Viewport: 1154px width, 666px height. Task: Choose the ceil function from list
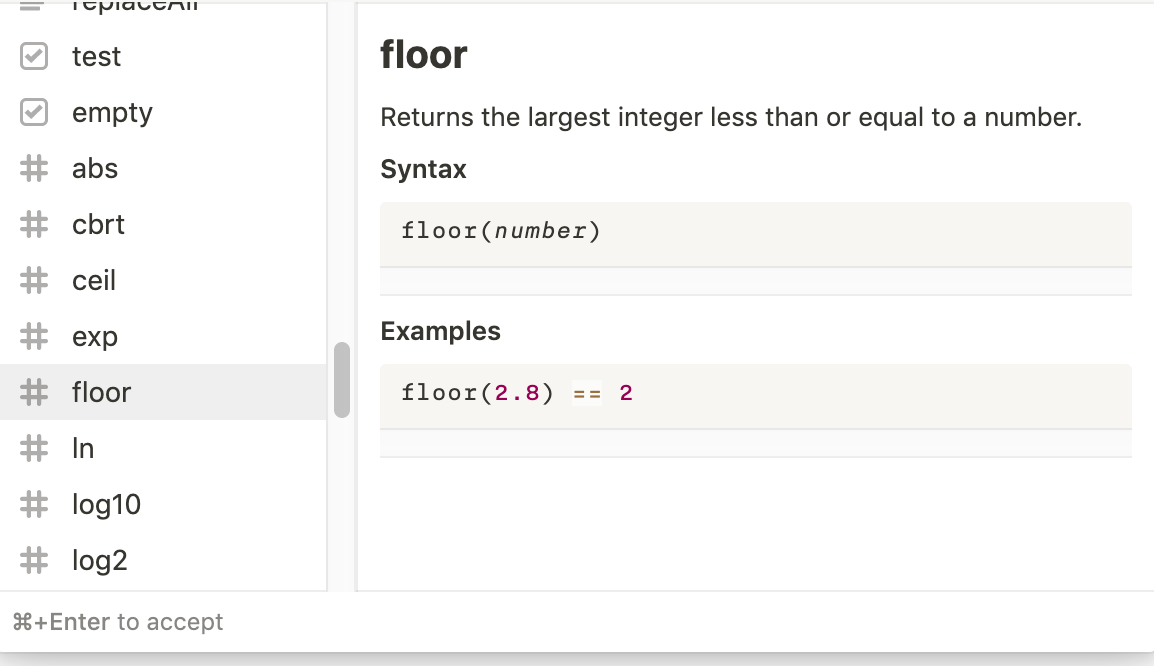[163, 280]
